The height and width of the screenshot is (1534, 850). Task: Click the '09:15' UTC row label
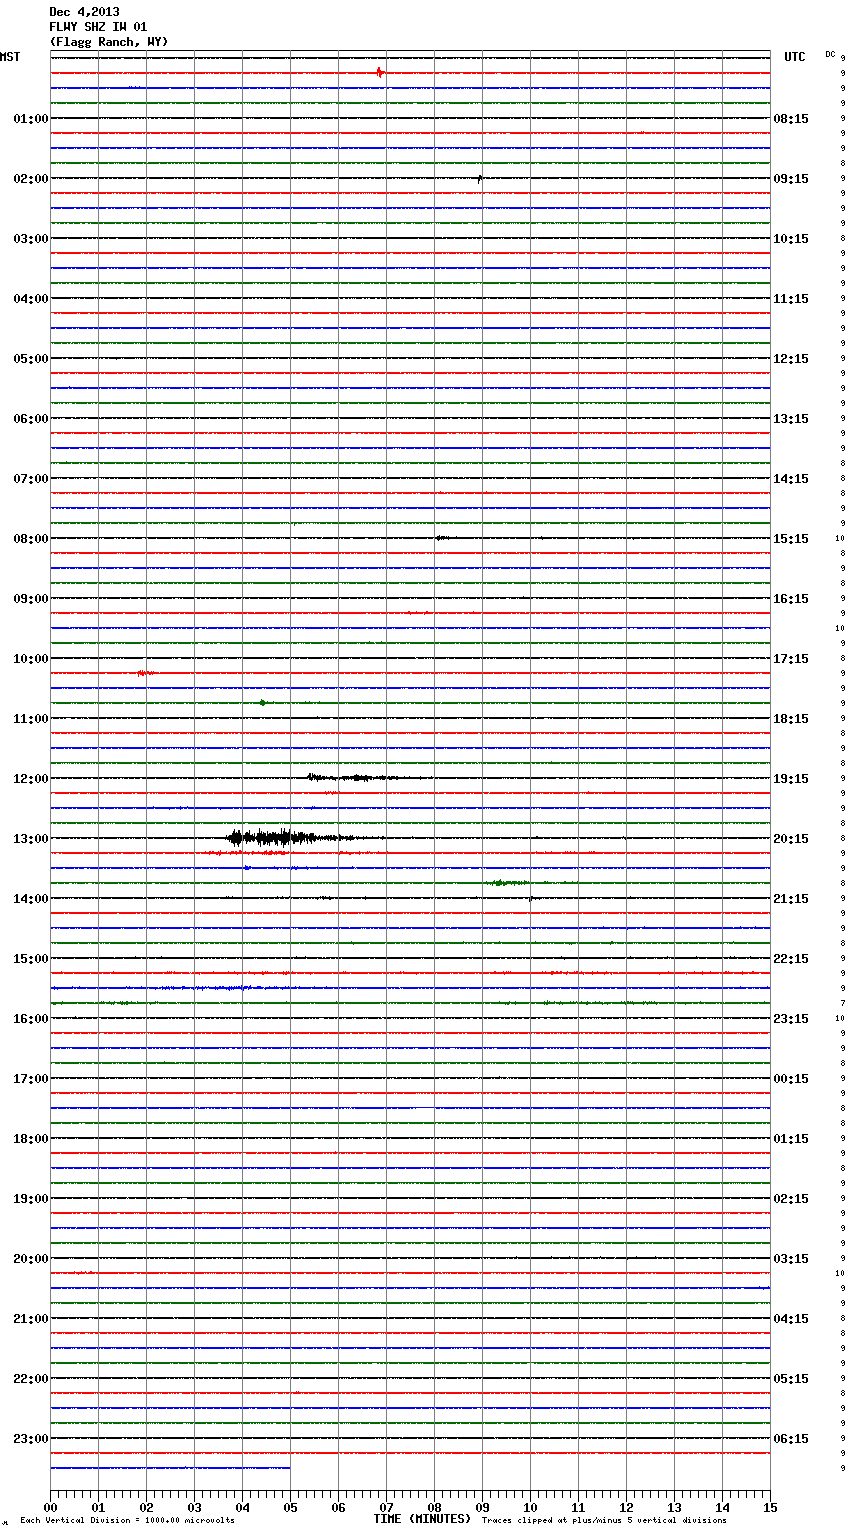tap(791, 179)
